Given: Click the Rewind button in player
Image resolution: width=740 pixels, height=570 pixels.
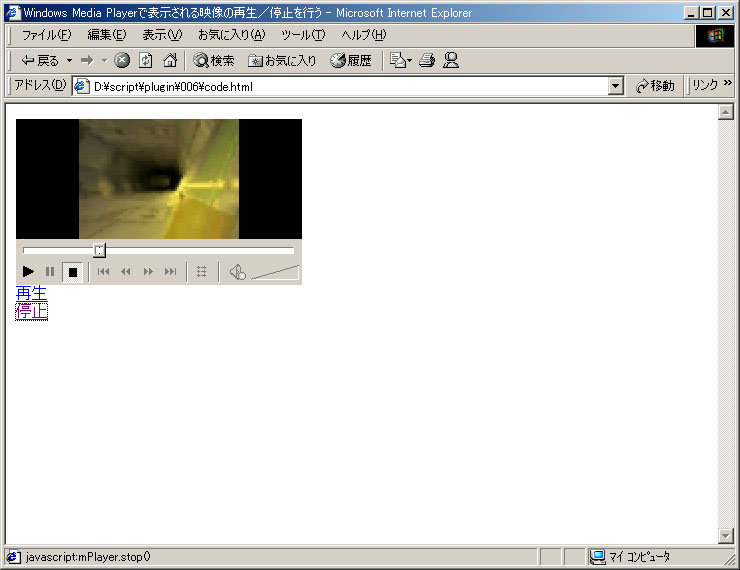Looking at the screenshot, I should pyautogui.click(x=126, y=272).
